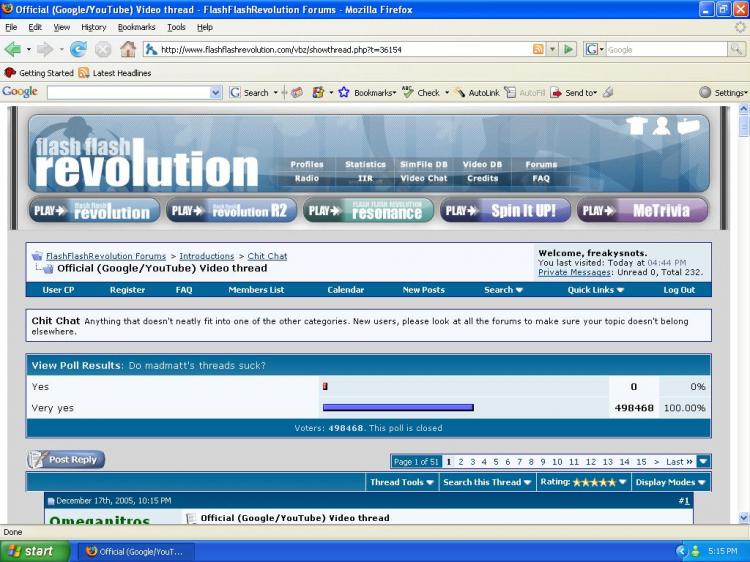This screenshot has height=562, width=750.
Task: Open the Video Chat nav link
Action: click(x=424, y=178)
